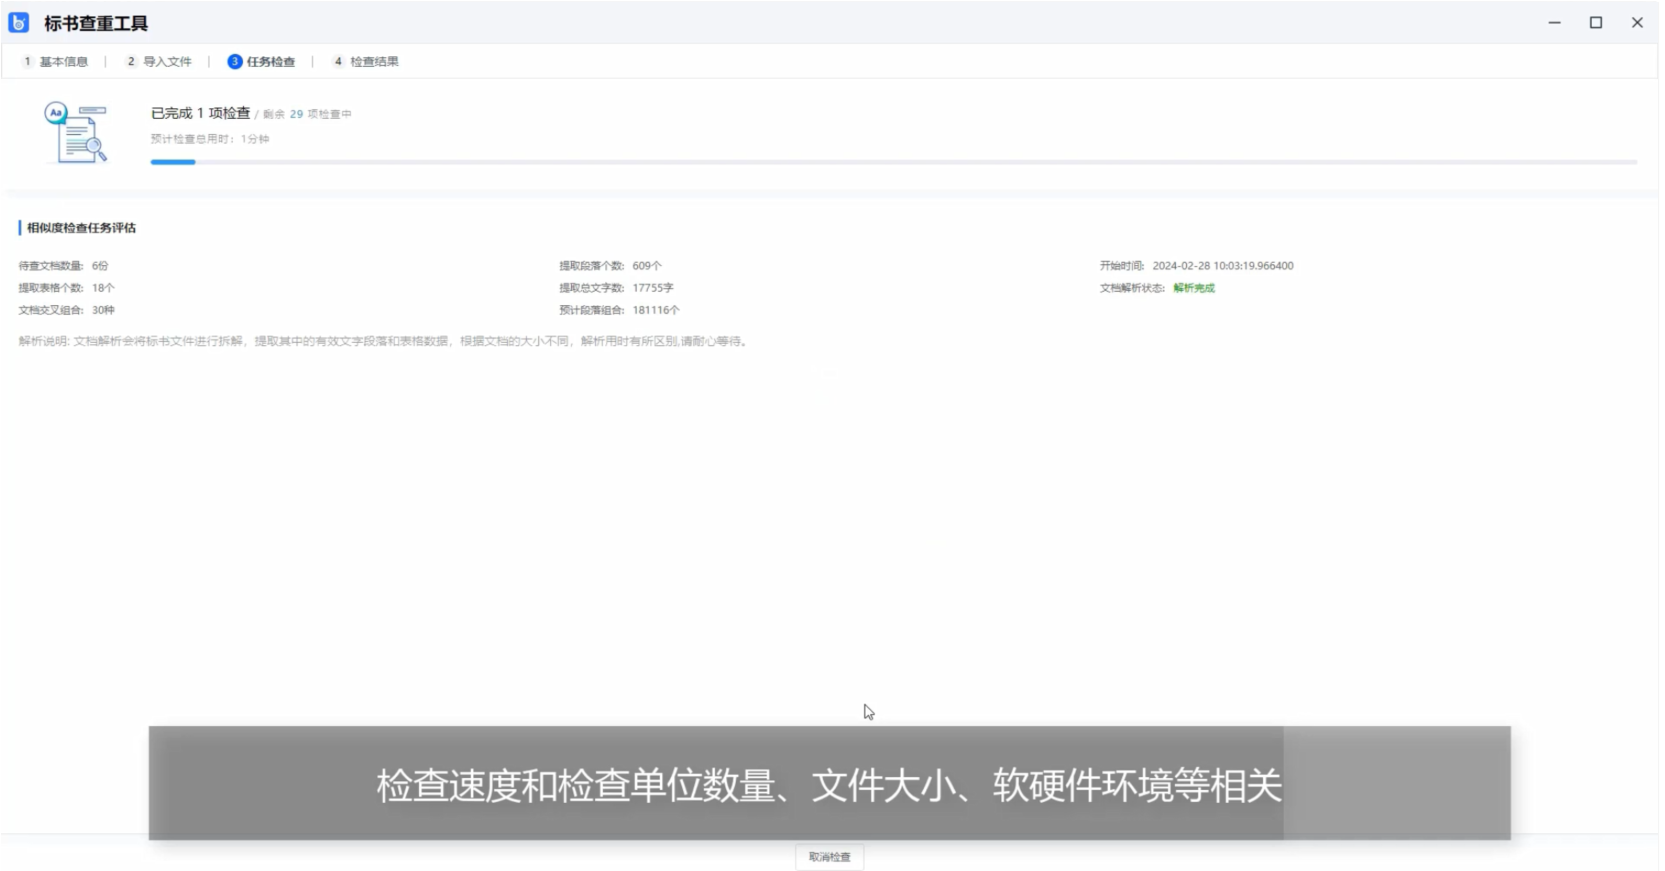This screenshot has height=871, width=1665.
Task: Click the check progress bar
Action: (894, 162)
